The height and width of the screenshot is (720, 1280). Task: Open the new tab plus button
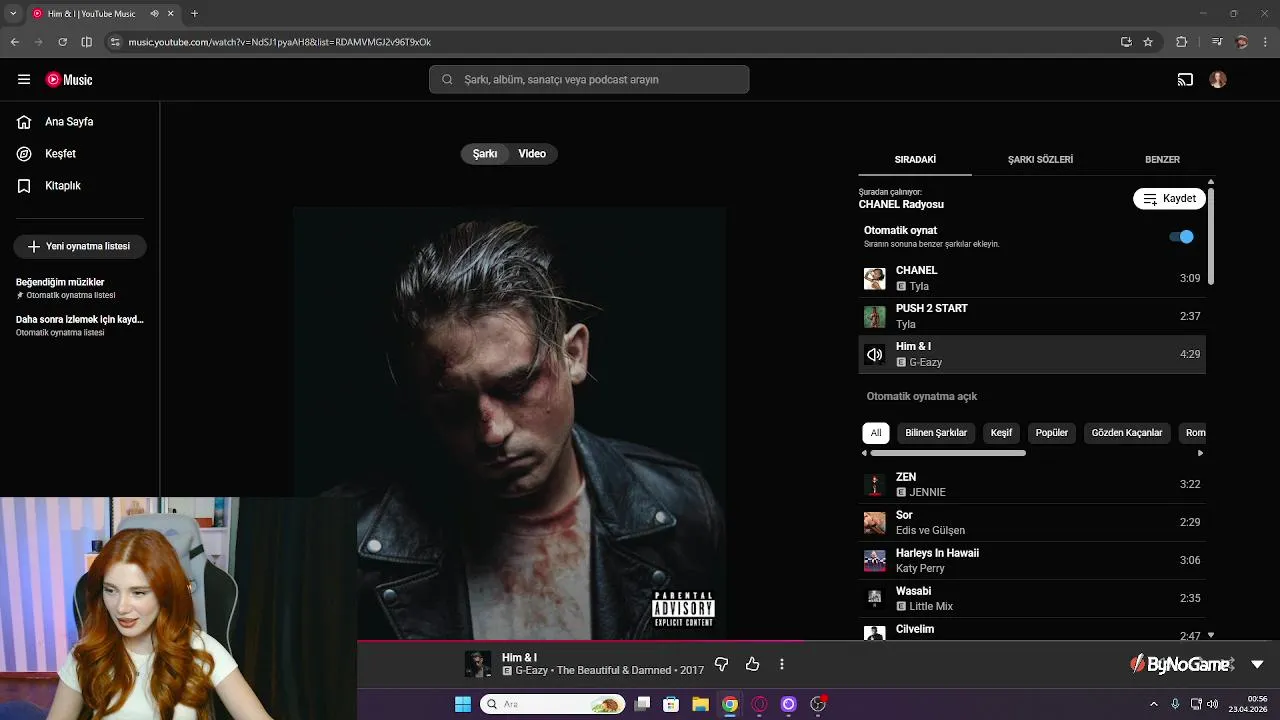pos(194,14)
